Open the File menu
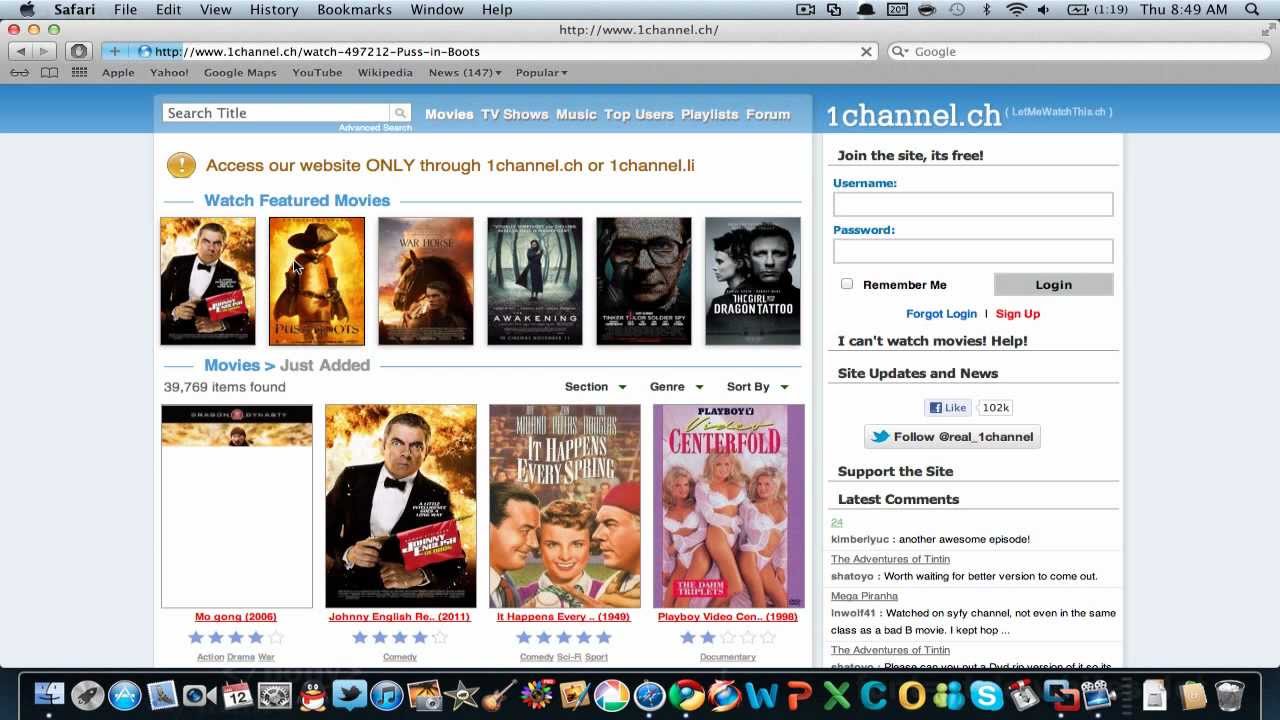This screenshot has height=720, width=1280. (126, 9)
